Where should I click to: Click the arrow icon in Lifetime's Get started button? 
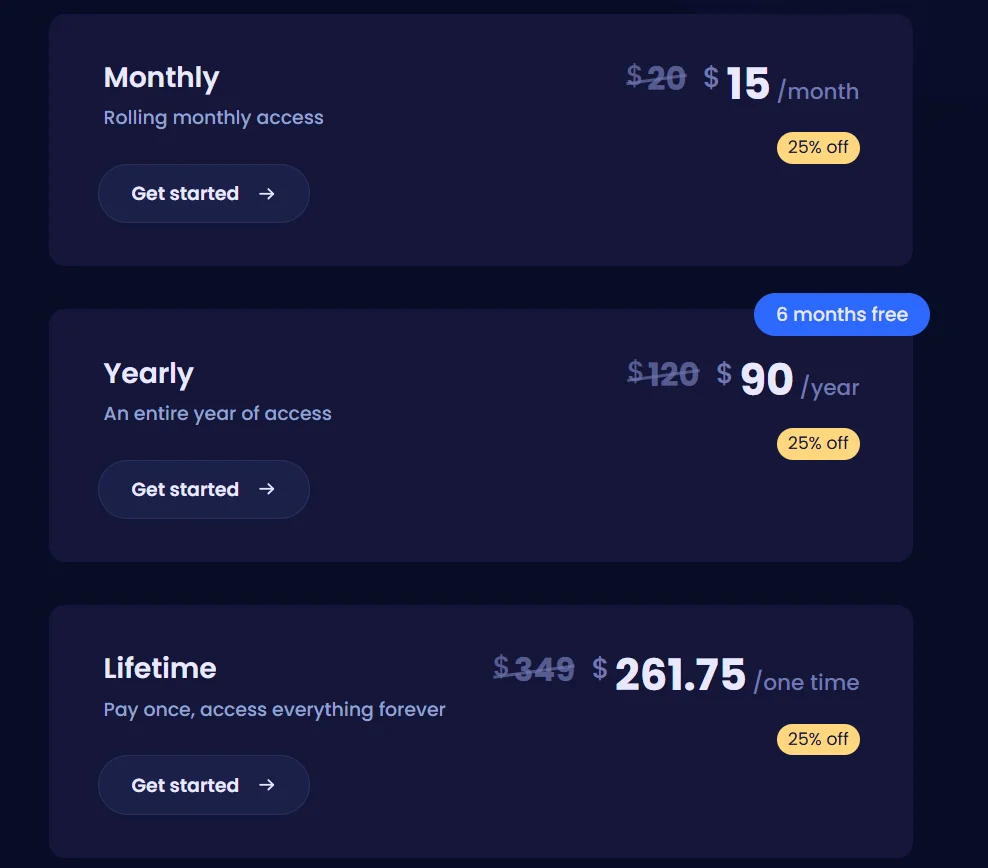[x=266, y=785]
